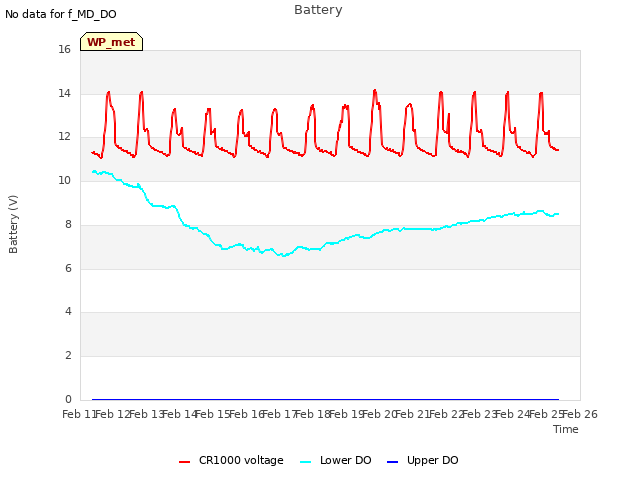Click the 'No data for f_MD_DO' message
Image resolution: width=640 pixels, height=480 pixels.
click(61, 14)
